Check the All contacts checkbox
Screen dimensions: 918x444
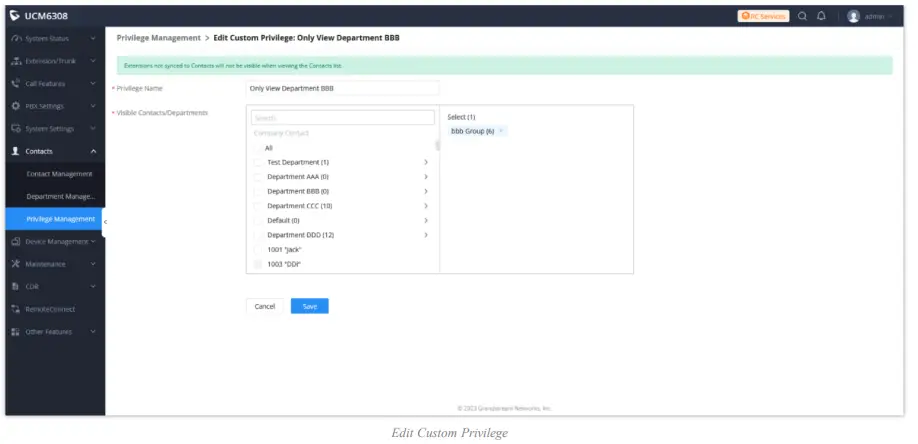pyautogui.click(x=258, y=148)
